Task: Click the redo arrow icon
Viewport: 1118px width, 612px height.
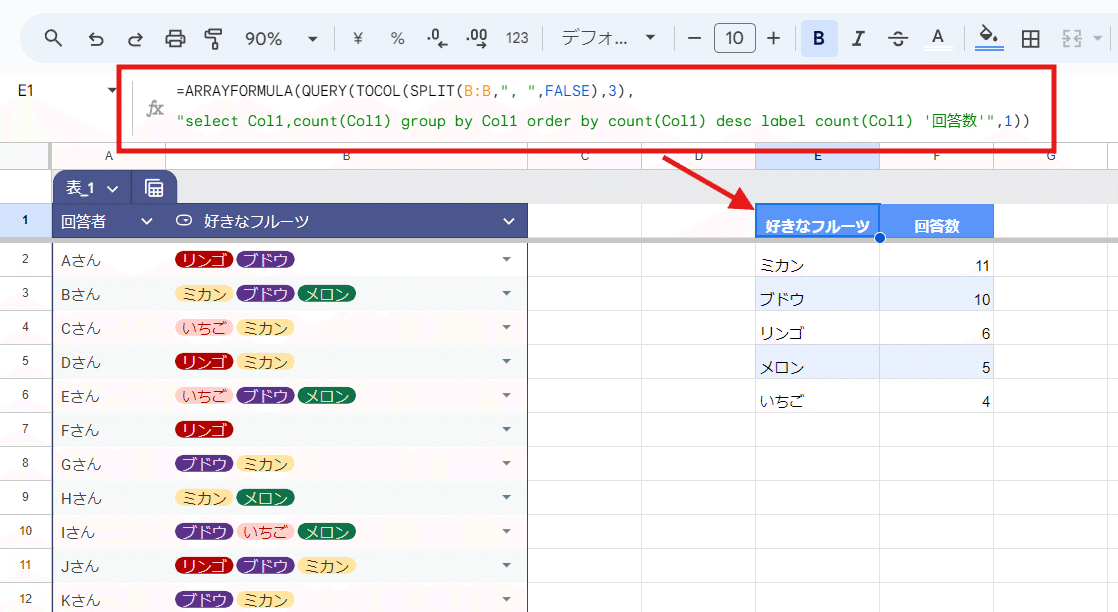Action: point(135,39)
